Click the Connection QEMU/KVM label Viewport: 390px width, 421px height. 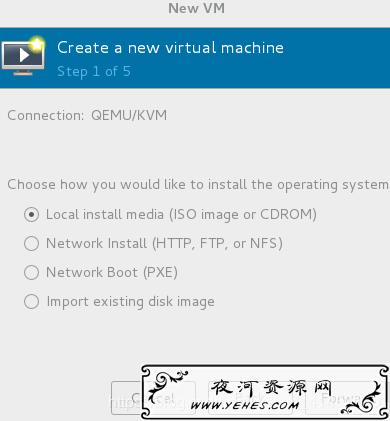tap(87, 116)
